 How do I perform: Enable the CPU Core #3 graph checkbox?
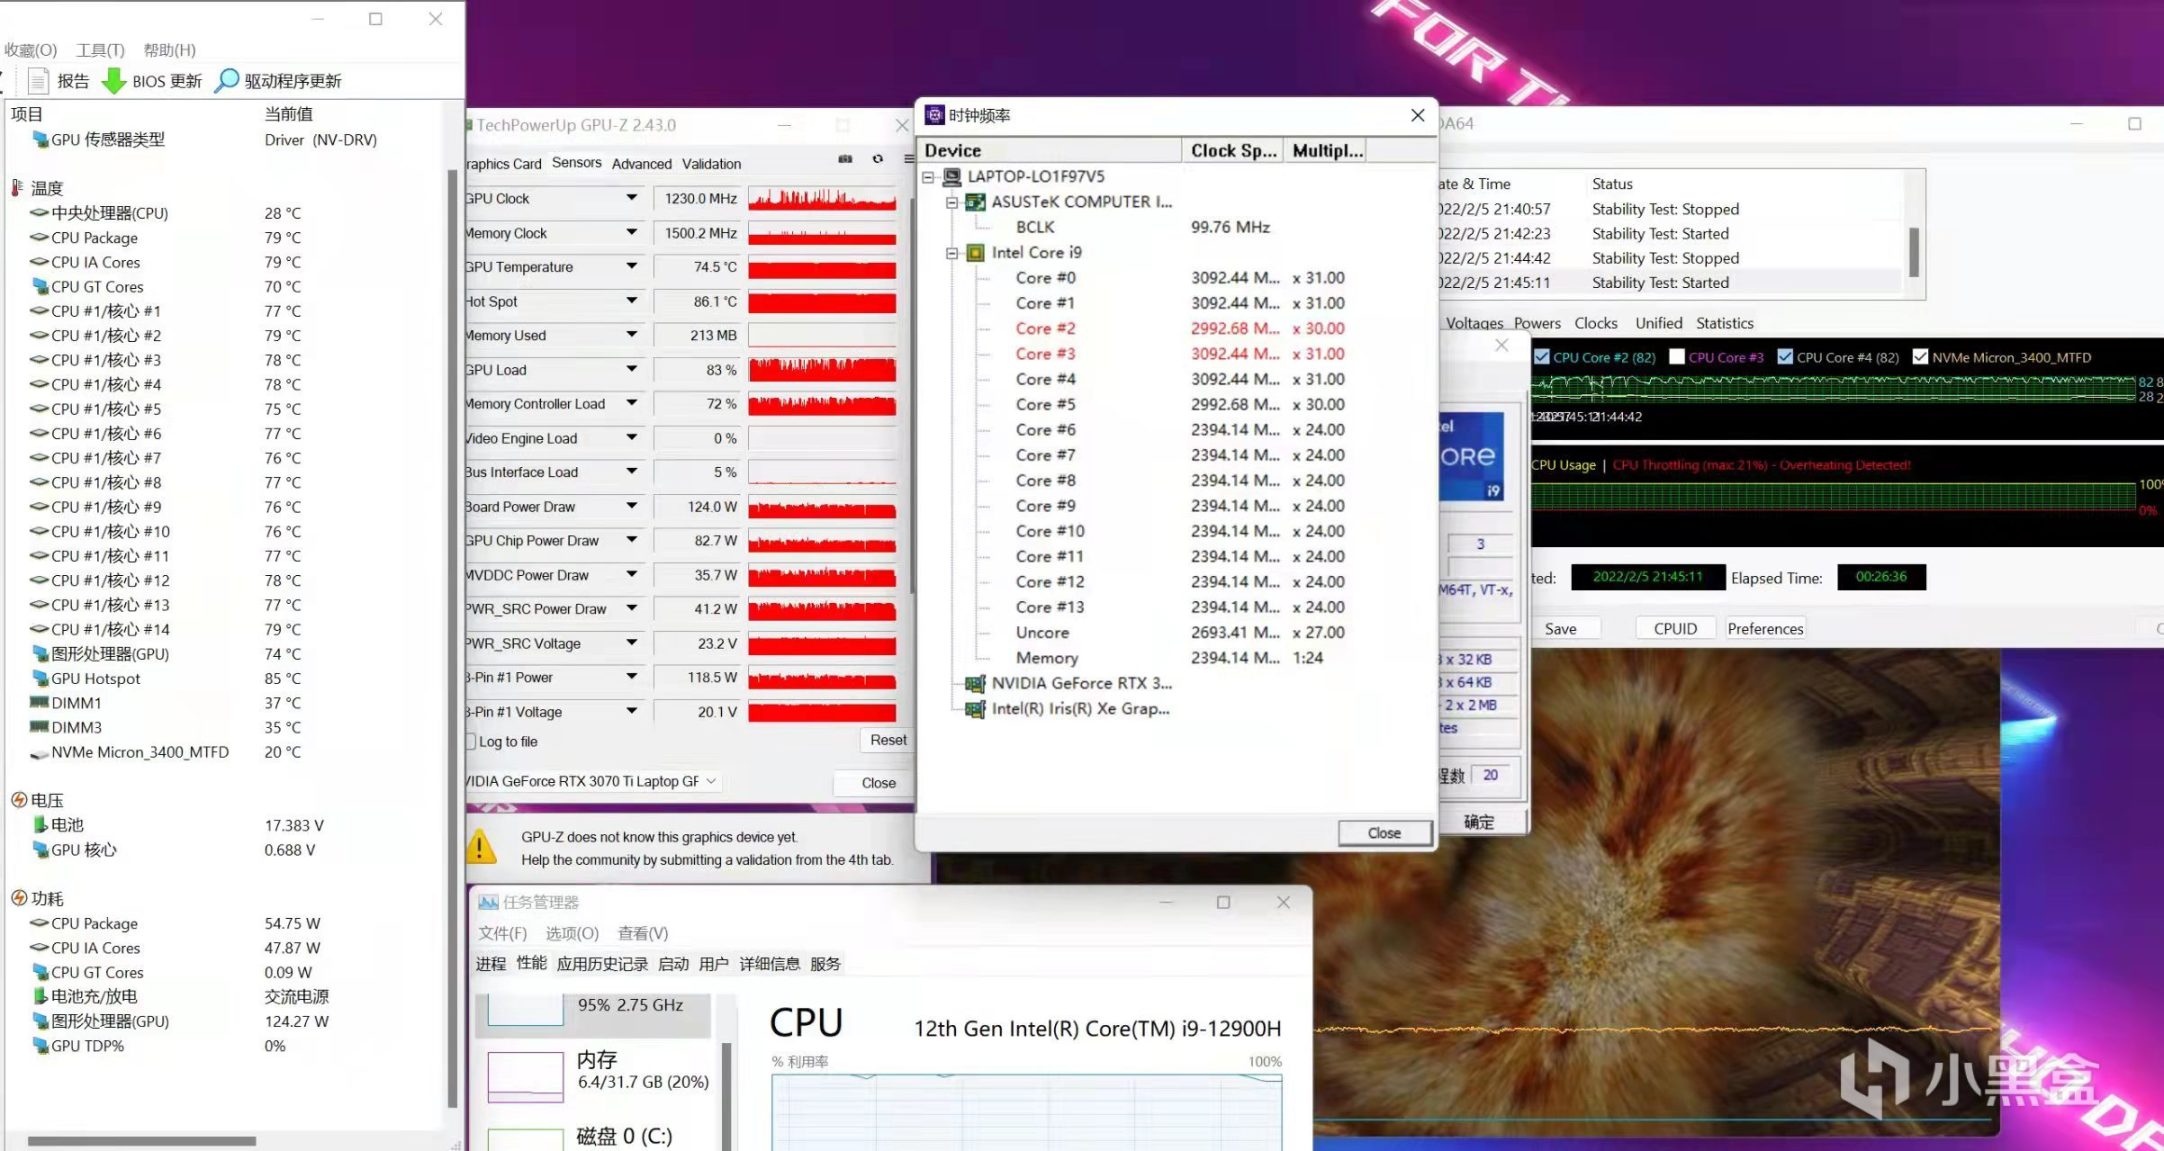[1677, 357]
